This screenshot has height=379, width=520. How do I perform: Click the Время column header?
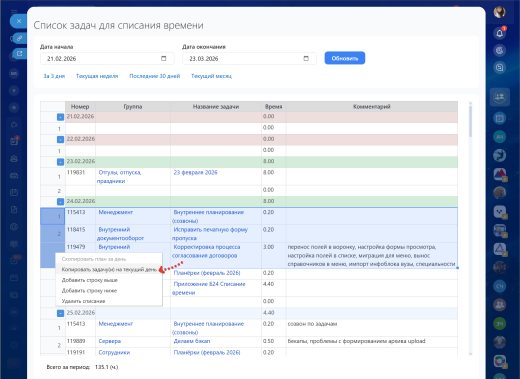(x=274, y=107)
